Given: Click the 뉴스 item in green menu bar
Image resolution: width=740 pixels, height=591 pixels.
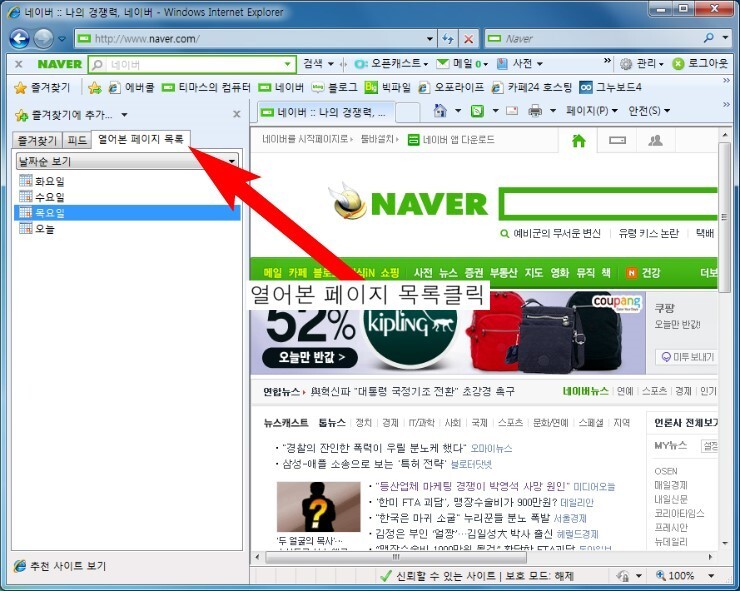Looking at the screenshot, I should (x=448, y=273).
